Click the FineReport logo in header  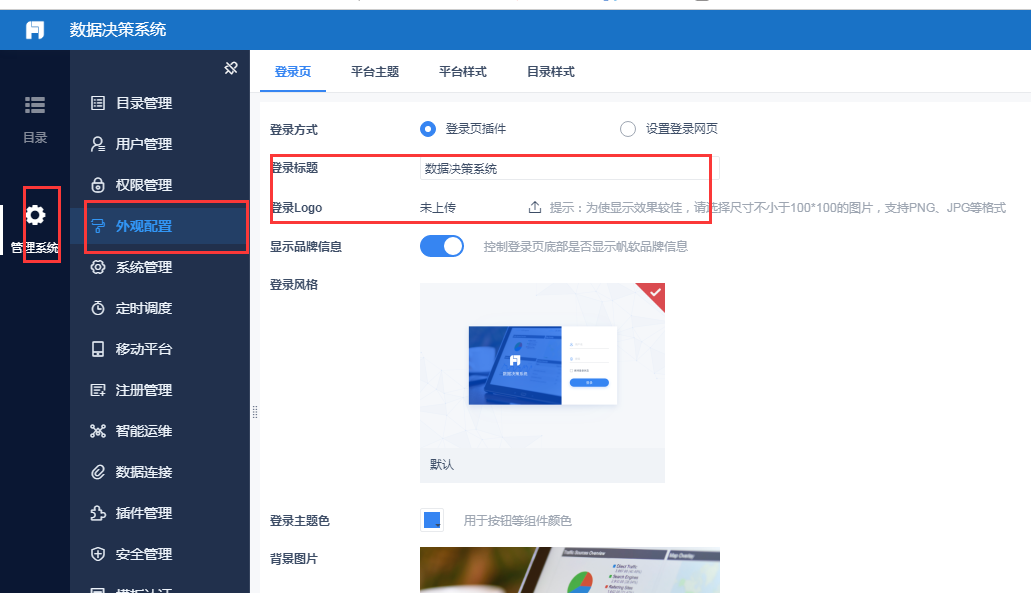[35, 30]
